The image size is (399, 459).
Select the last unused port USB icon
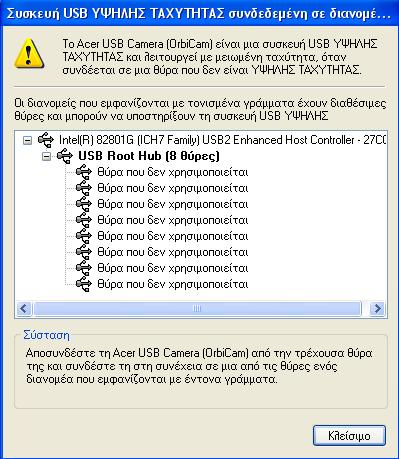pyautogui.click(x=83, y=284)
